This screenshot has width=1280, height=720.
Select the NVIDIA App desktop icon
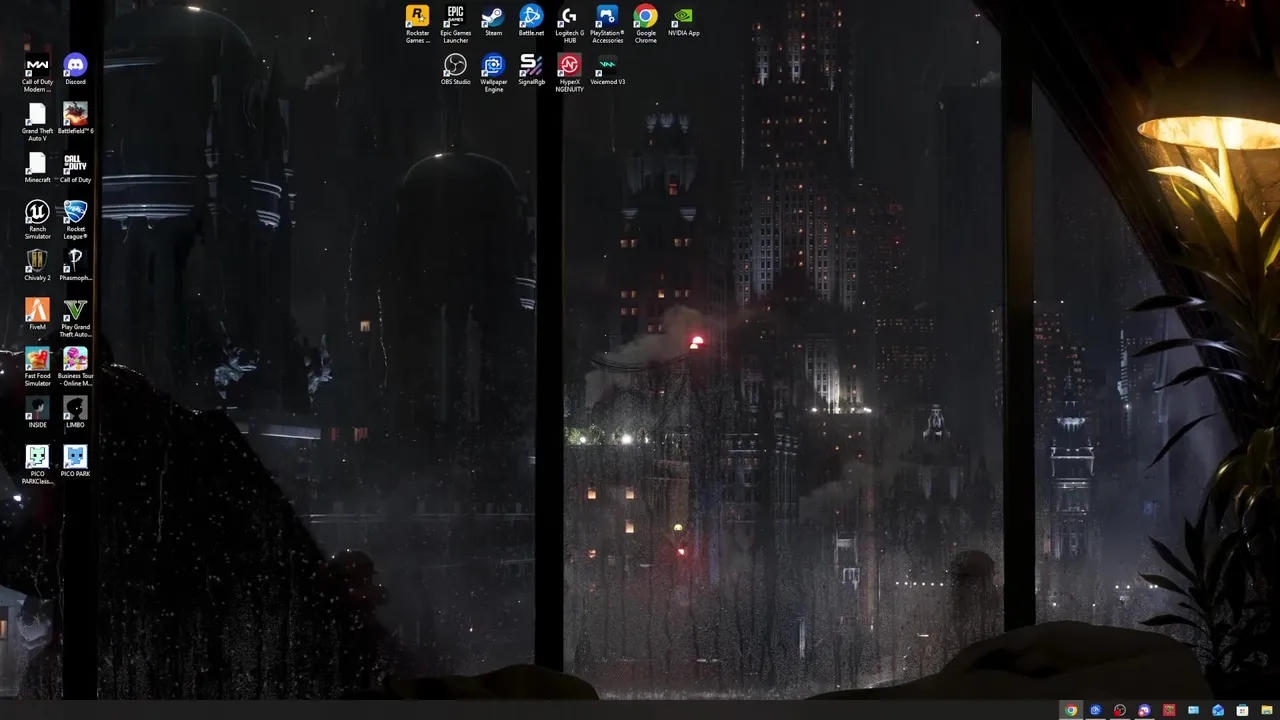pos(684,21)
